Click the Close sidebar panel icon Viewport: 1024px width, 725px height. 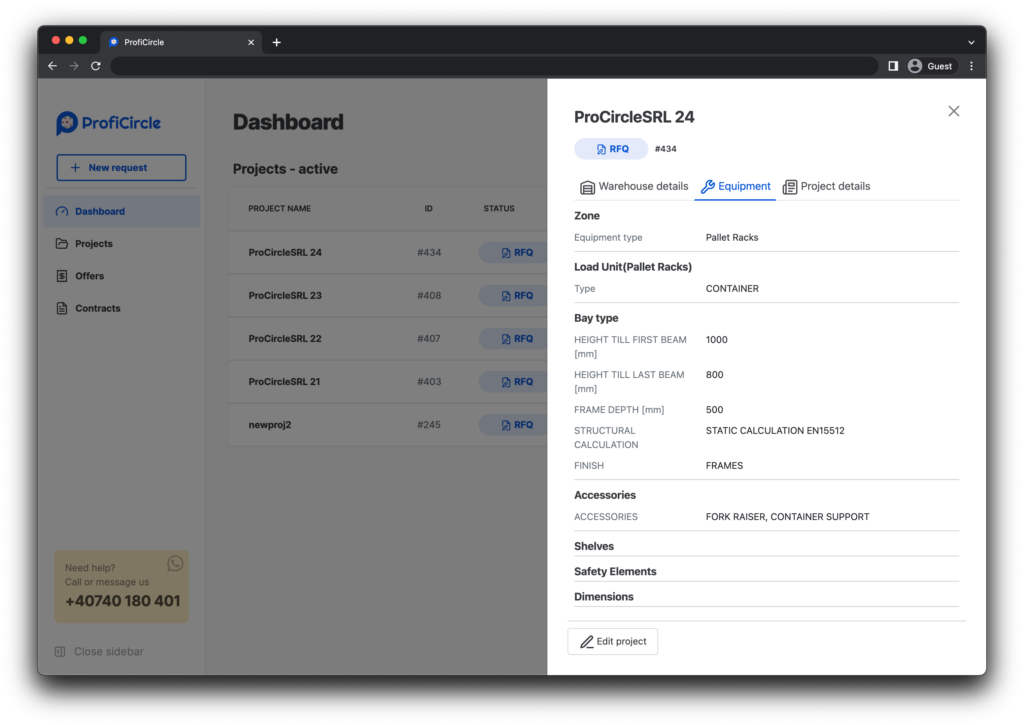coord(60,652)
